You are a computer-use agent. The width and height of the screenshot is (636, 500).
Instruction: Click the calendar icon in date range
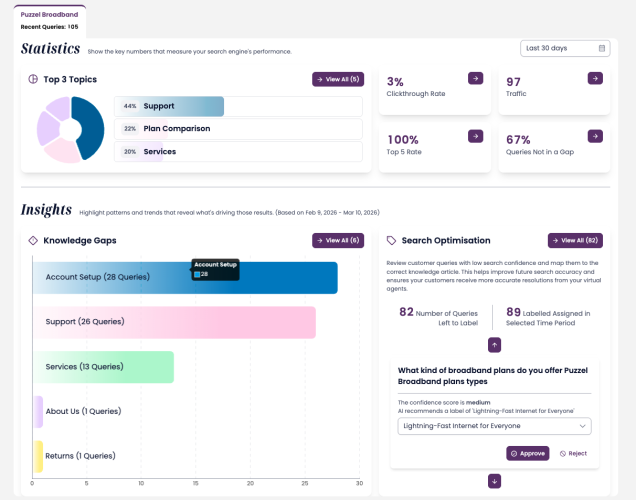click(602, 48)
